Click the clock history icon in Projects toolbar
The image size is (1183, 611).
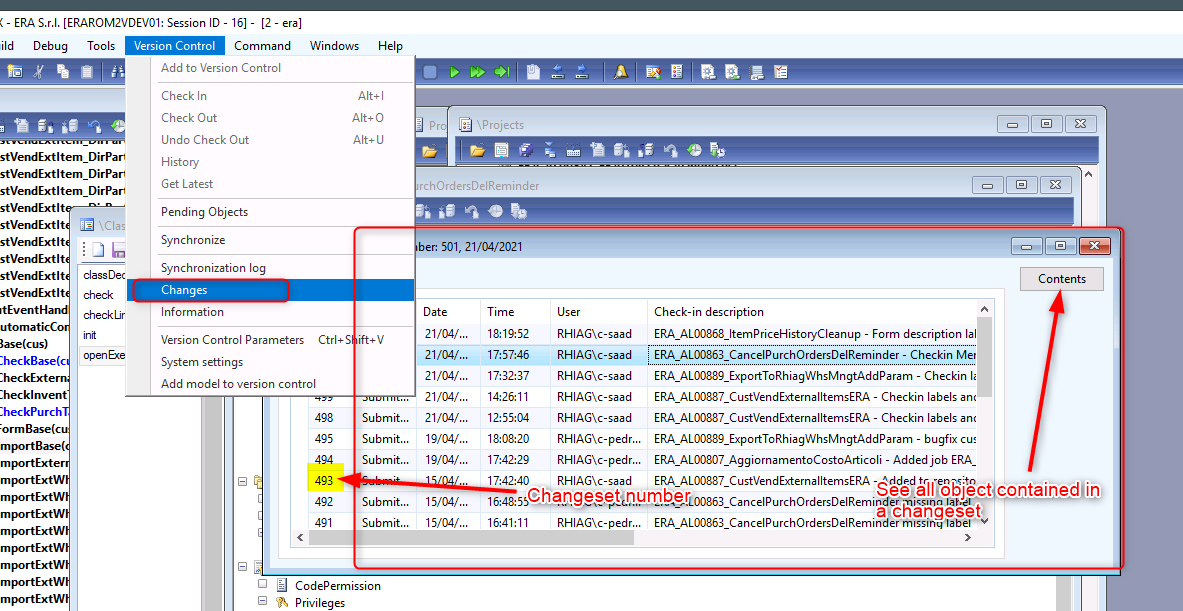click(x=695, y=149)
